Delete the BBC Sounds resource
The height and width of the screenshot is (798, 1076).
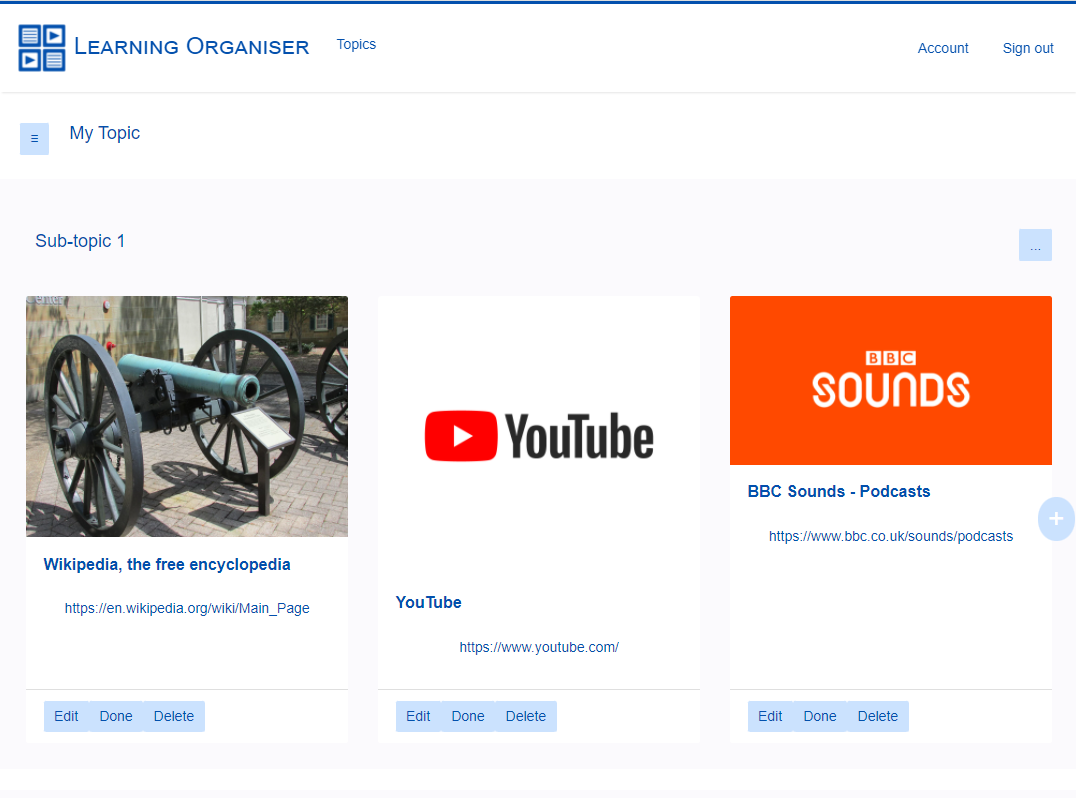(878, 716)
